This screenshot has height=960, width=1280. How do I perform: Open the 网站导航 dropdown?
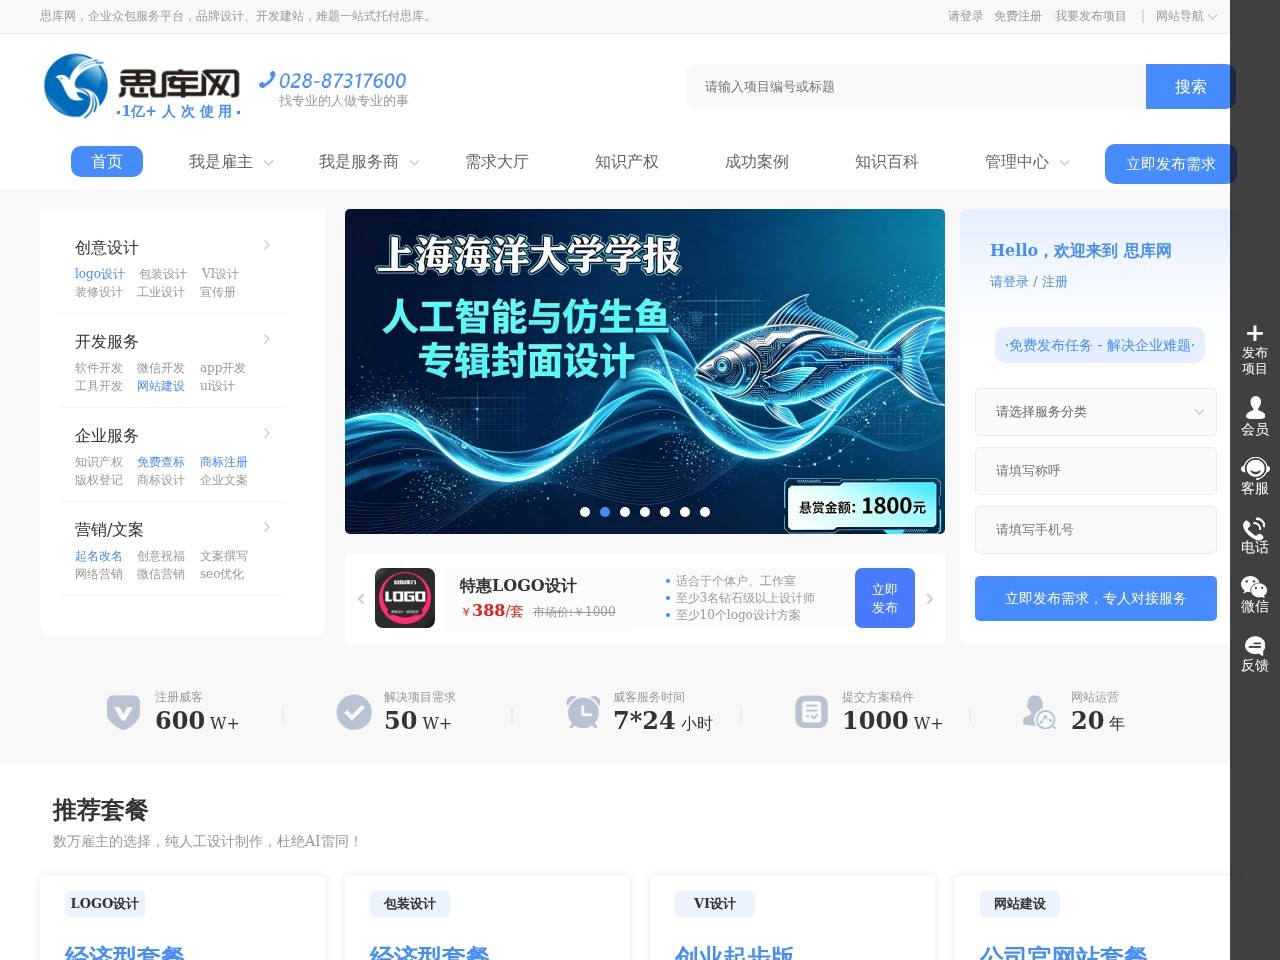1186,16
